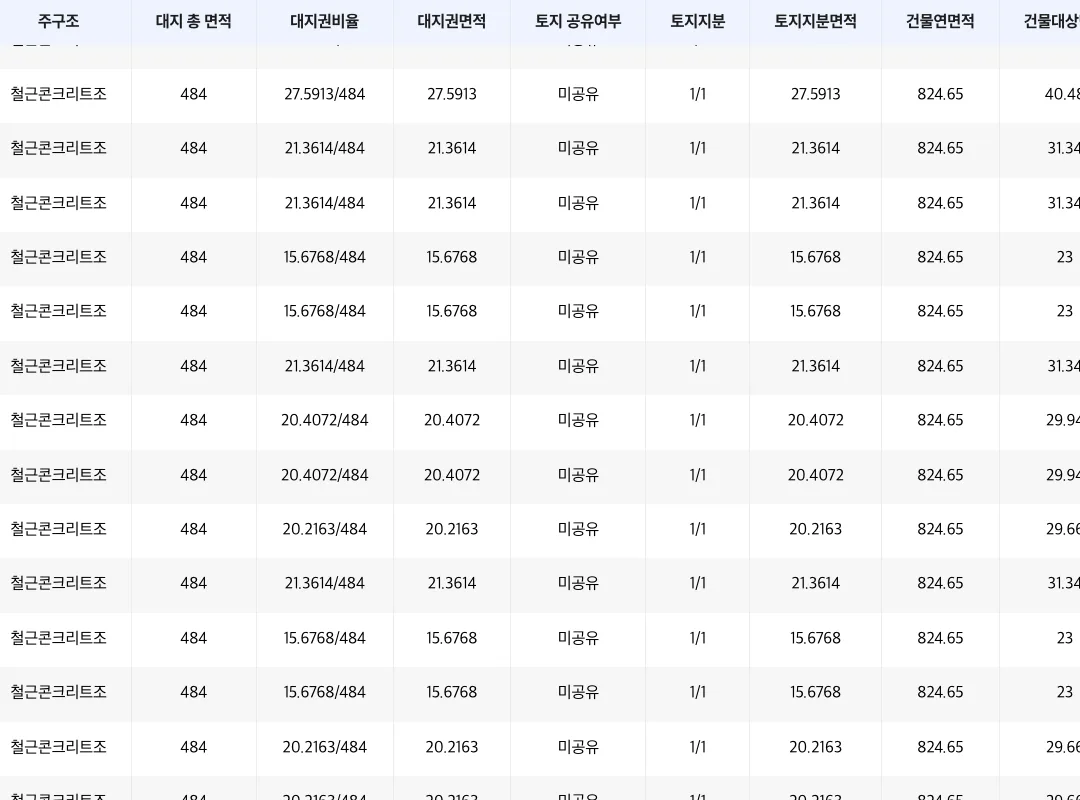
Task: Click the 토지 공유여부 column header
Action: (578, 21)
